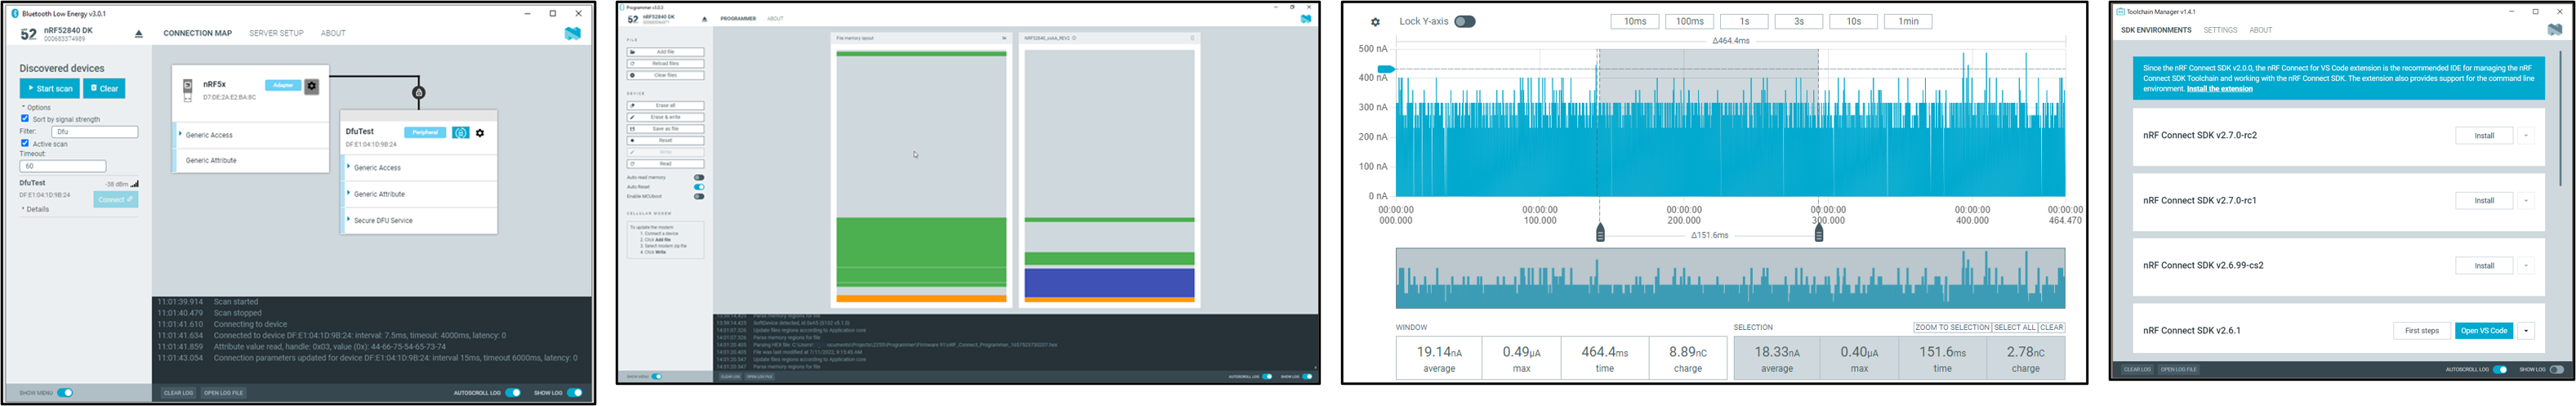The image size is (2576, 406).
Task: Click Zoom to Selection button
Action: click(1952, 328)
